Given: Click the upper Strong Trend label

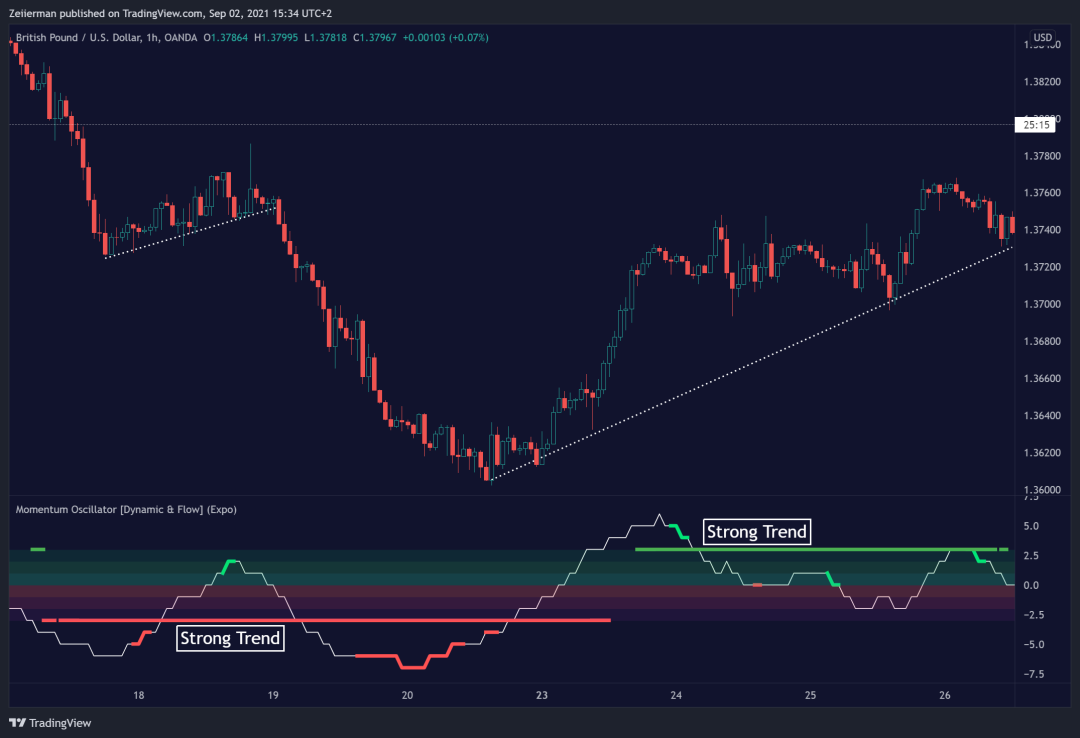Looking at the screenshot, I should [756, 532].
